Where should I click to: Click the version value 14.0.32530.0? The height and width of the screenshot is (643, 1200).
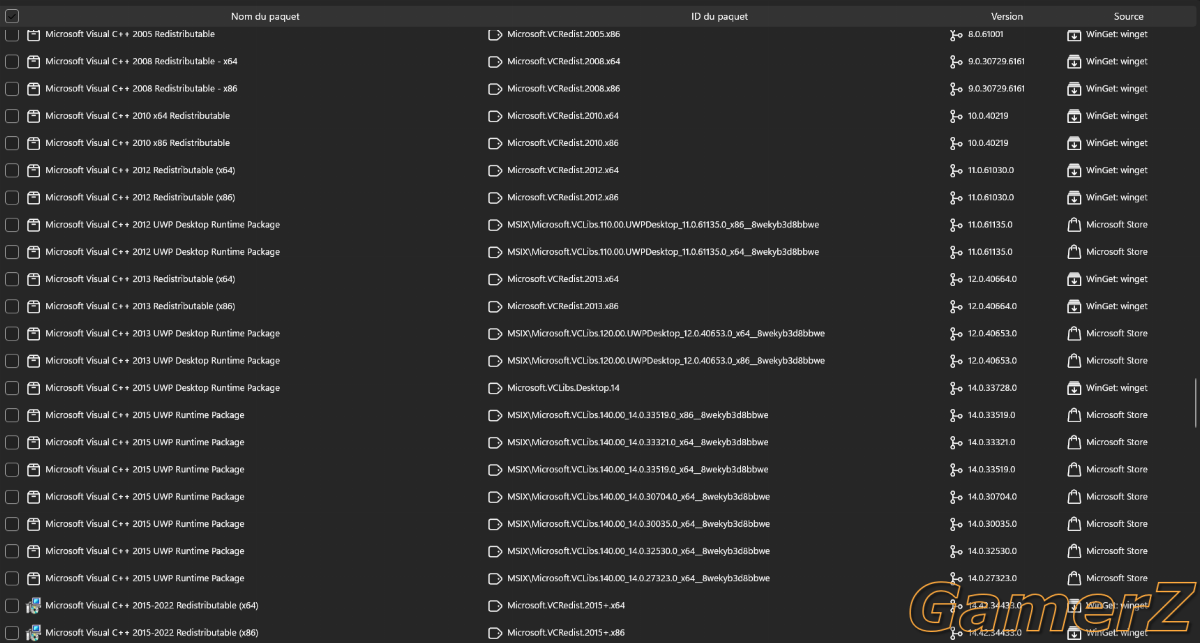[992, 551]
